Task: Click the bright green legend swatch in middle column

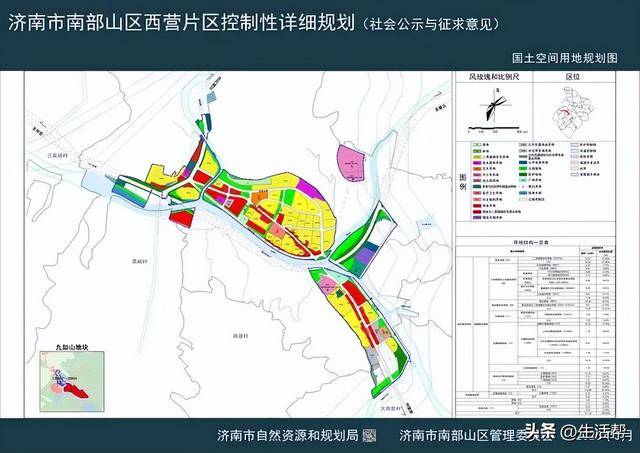Action: click(x=524, y=168)
